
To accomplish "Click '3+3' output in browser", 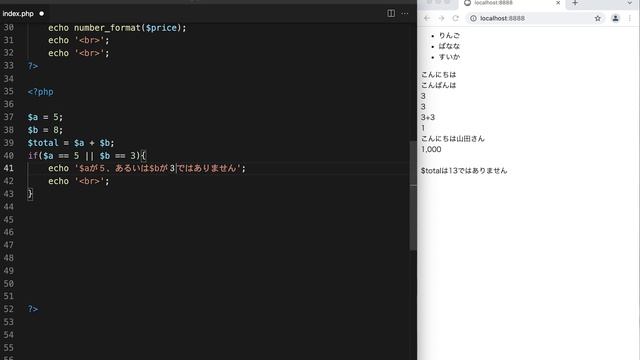I will pos(428,117).
